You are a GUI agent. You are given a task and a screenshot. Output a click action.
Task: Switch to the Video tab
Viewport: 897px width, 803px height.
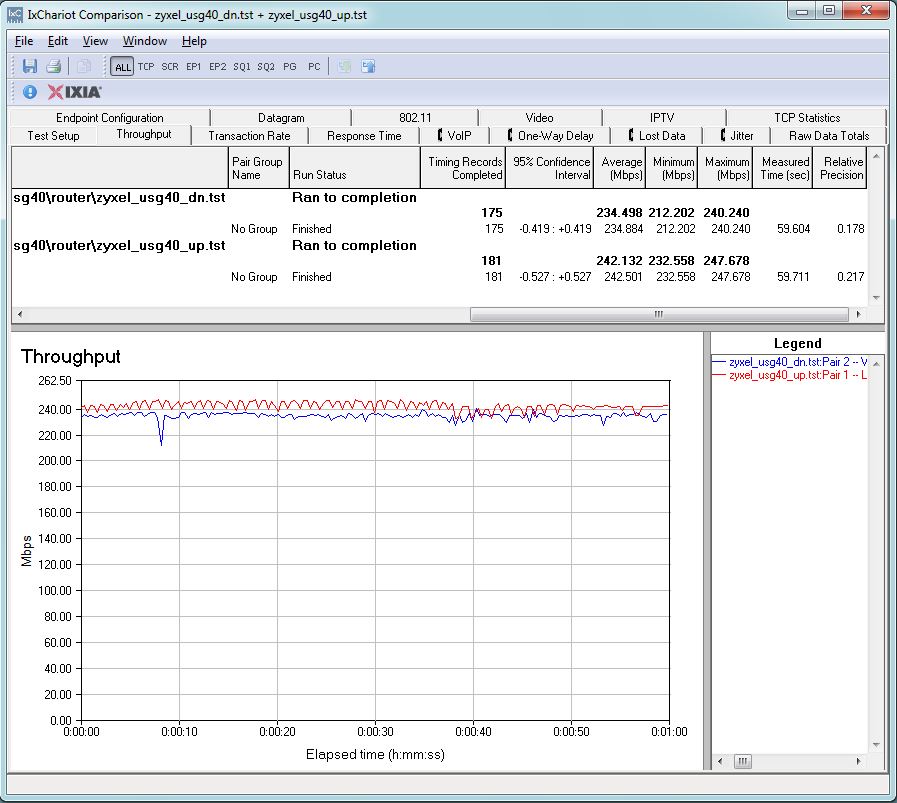[x=539, y=118]
